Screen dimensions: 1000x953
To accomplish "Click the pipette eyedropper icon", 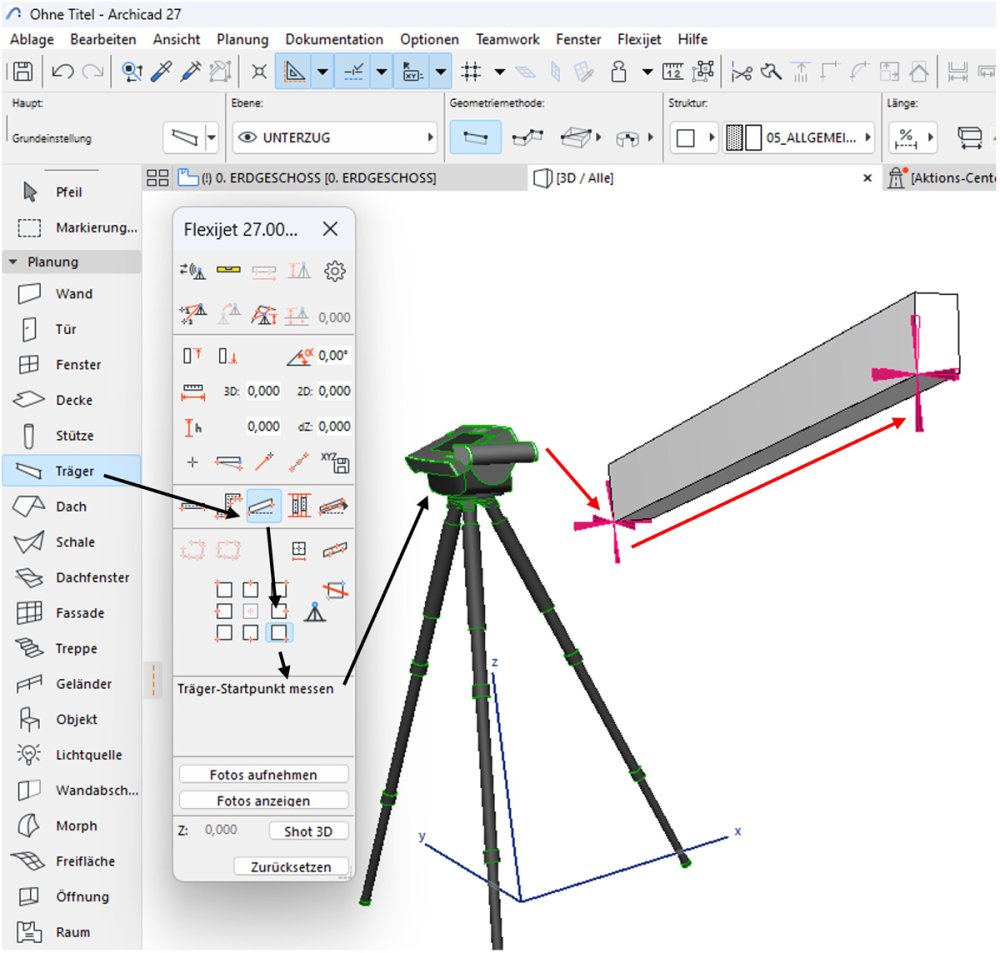I will pos(162,71).
